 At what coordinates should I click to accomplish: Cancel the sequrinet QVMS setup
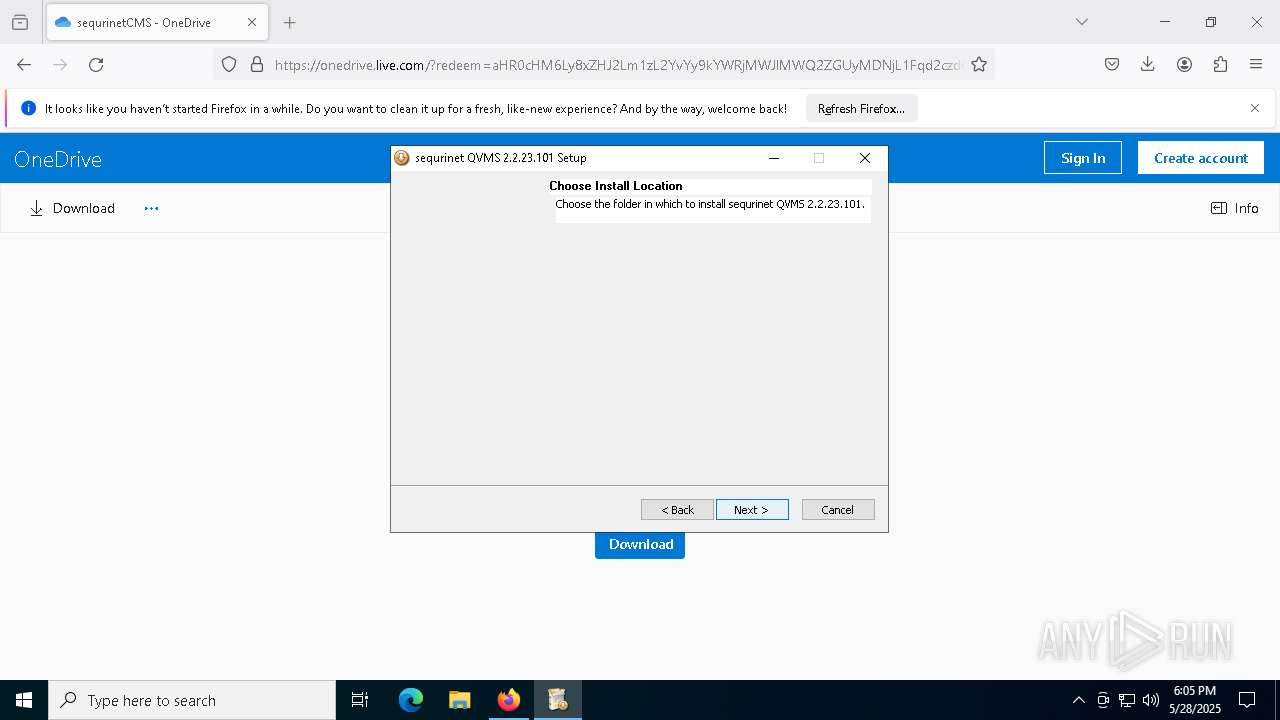click(x=838, y=510)
